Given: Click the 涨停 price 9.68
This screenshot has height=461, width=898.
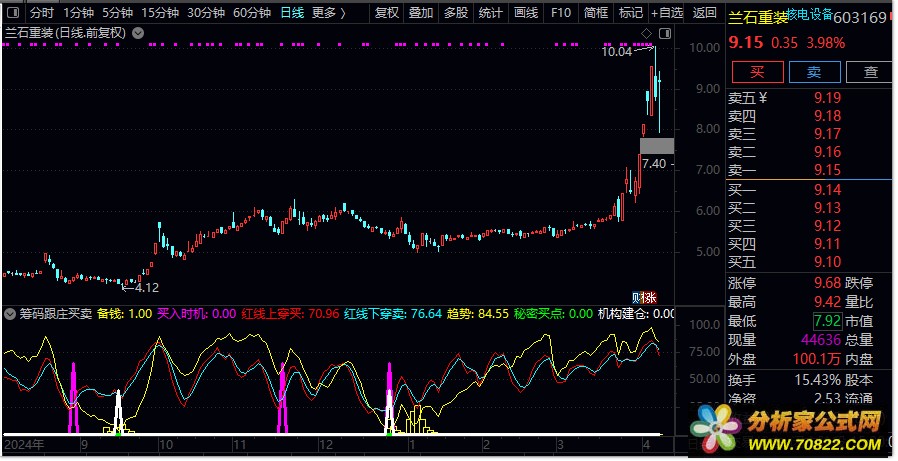Looking at the screenshot, I should pyautogui.click(x=828, y=283).
